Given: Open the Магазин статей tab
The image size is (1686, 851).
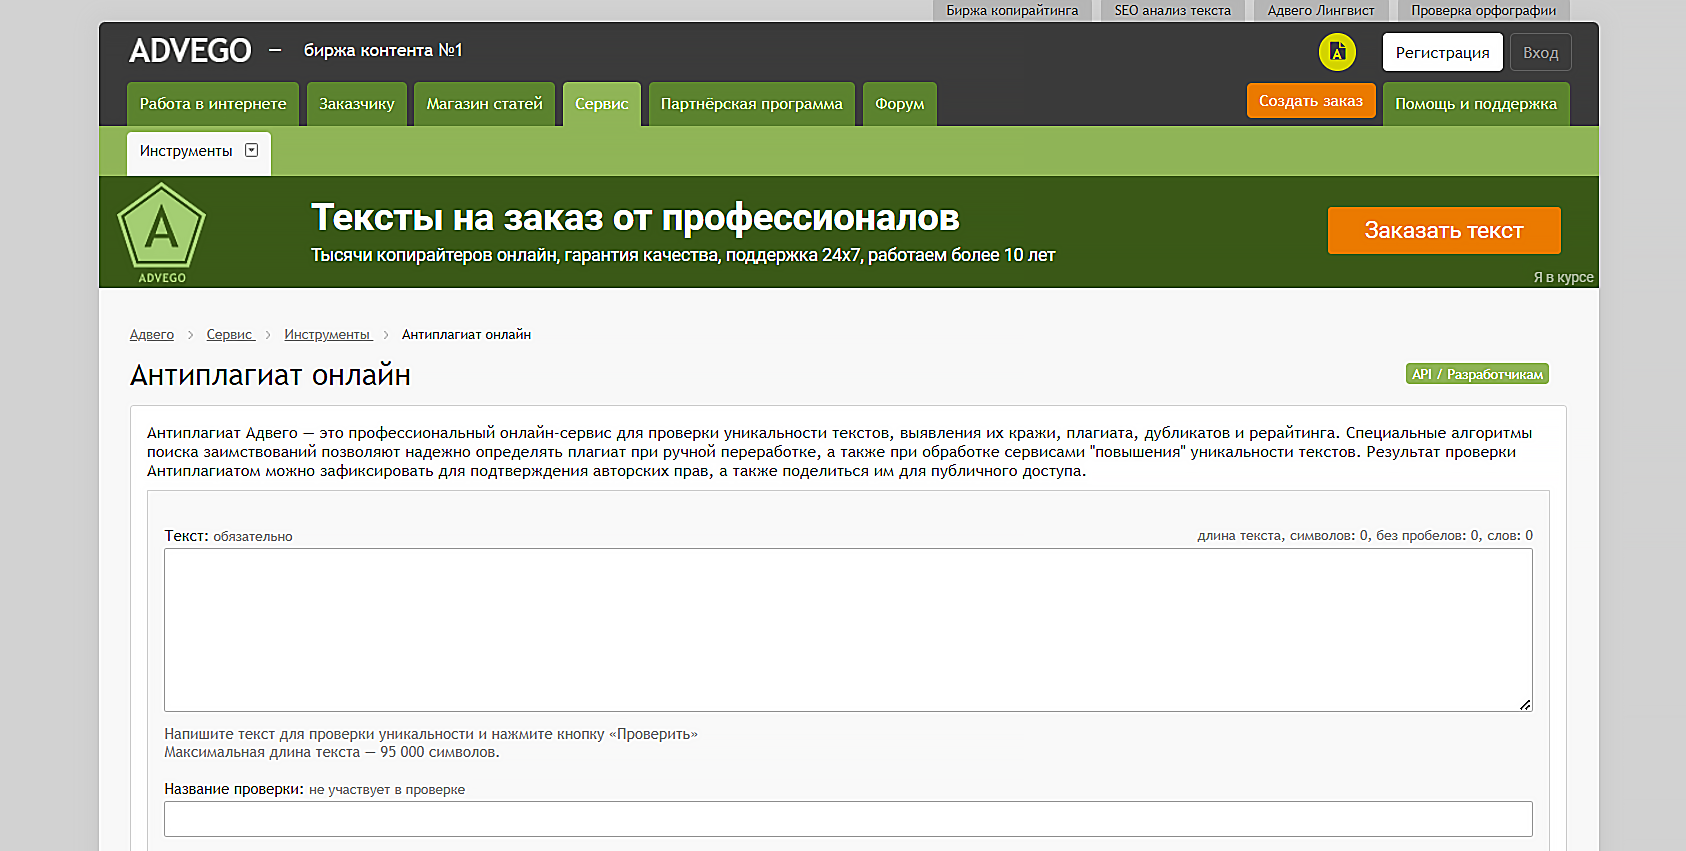Looking at the screenshot, I should (x=484, y=104).
